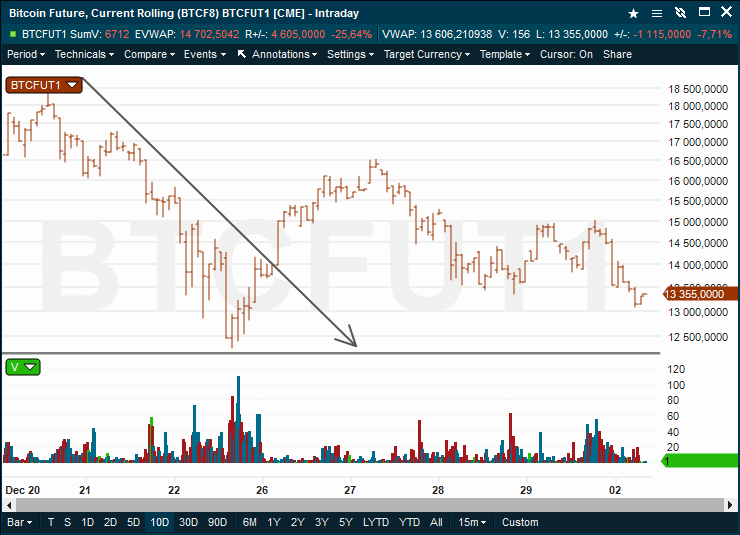This screenshot has height=535, width=740.
Task: Click the SumV value 6712
Action: point(117,34)
